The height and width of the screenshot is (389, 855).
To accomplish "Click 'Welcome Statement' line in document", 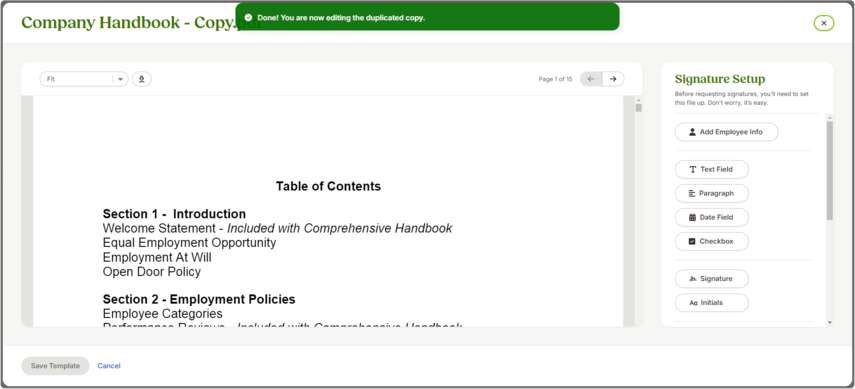I will pos(277,228).
